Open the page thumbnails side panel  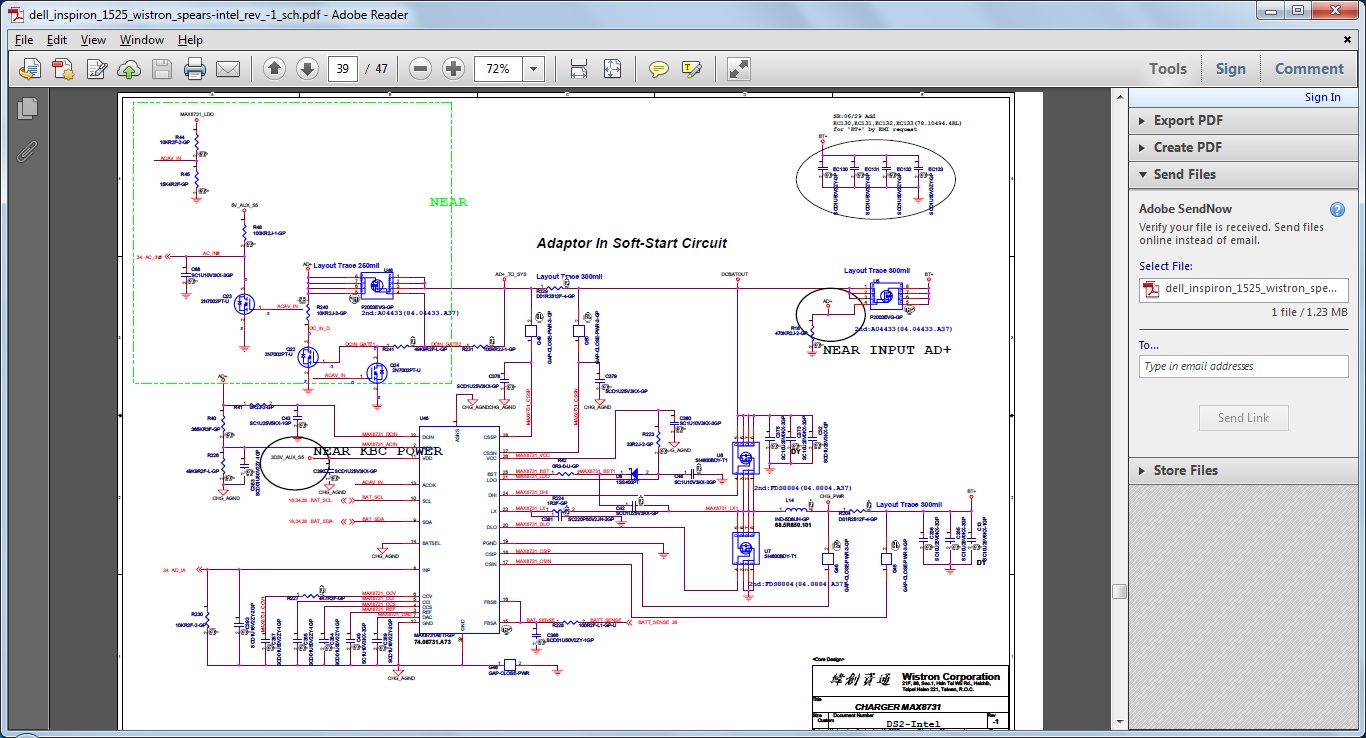(28, 109)
